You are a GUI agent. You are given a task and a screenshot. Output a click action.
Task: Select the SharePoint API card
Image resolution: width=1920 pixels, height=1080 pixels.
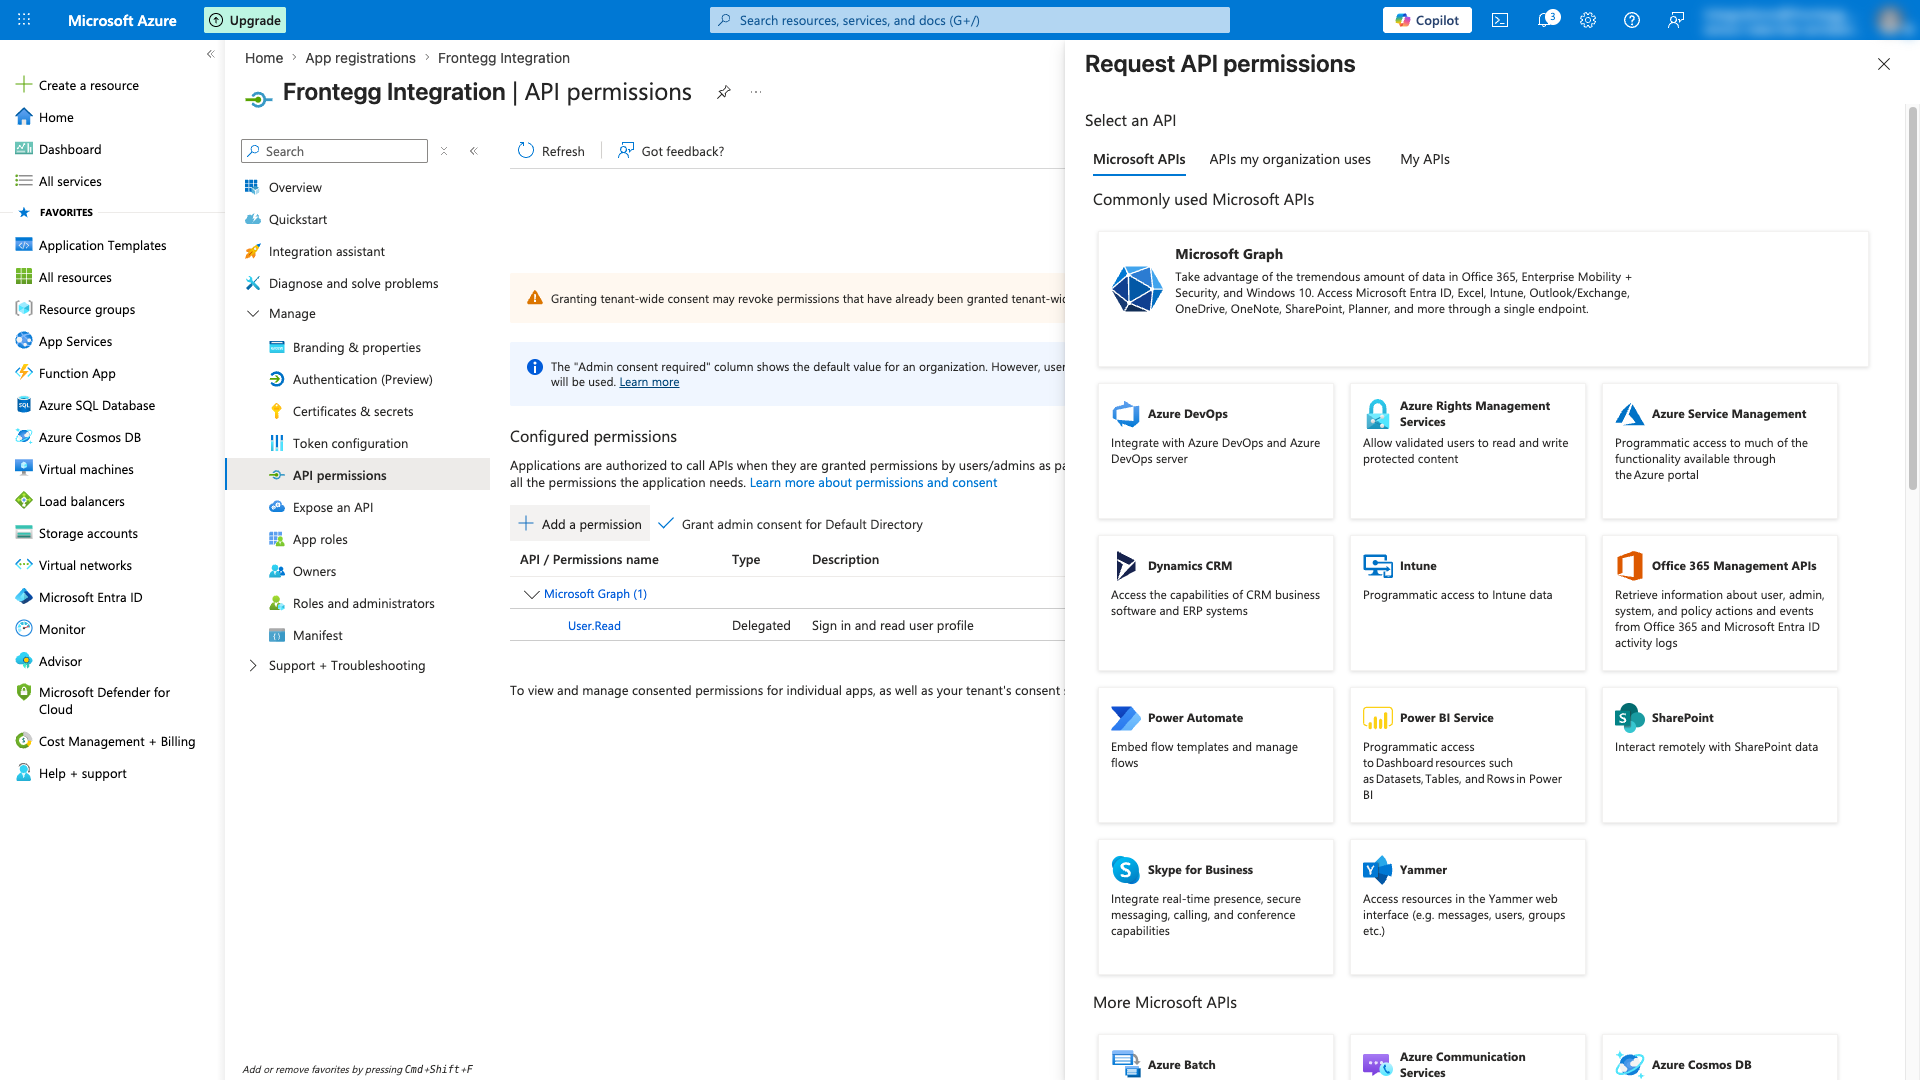click(1720, 755)
